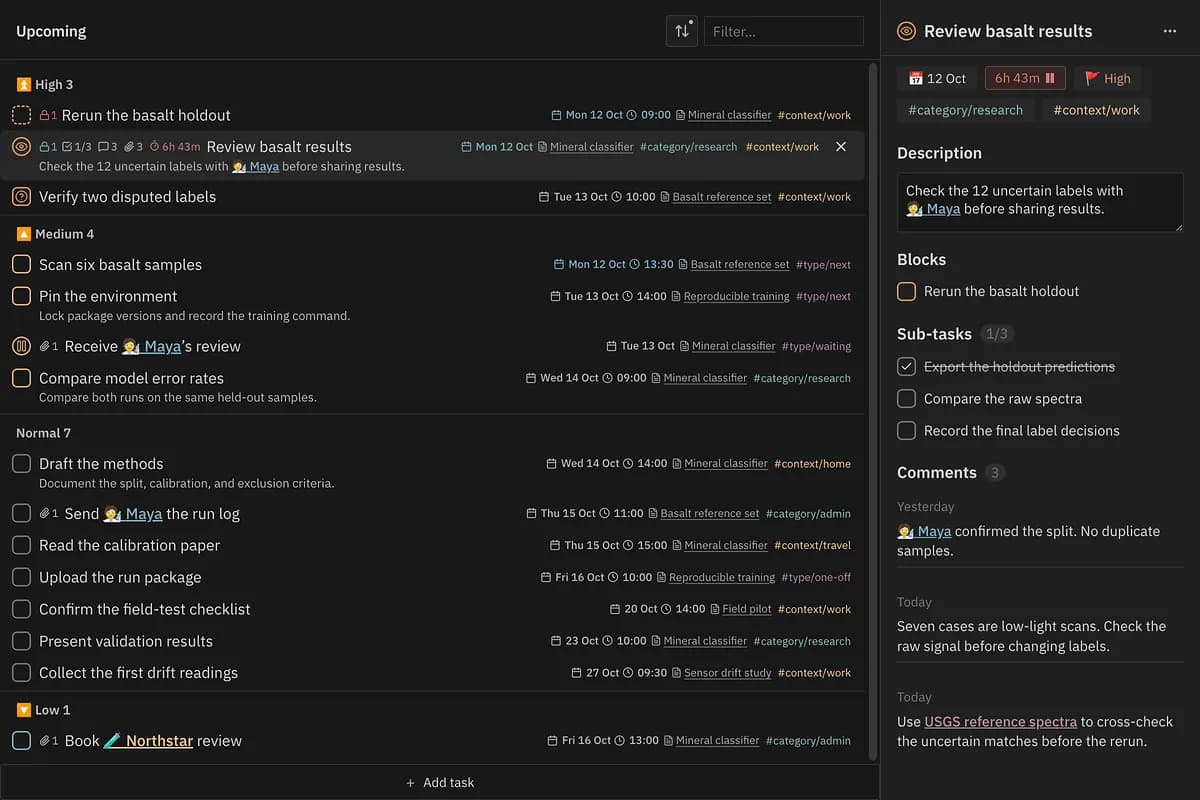Check Record the final label decisions sub-task
Image resolution: width=1200 pixels, height=800 pixels.
906,431
